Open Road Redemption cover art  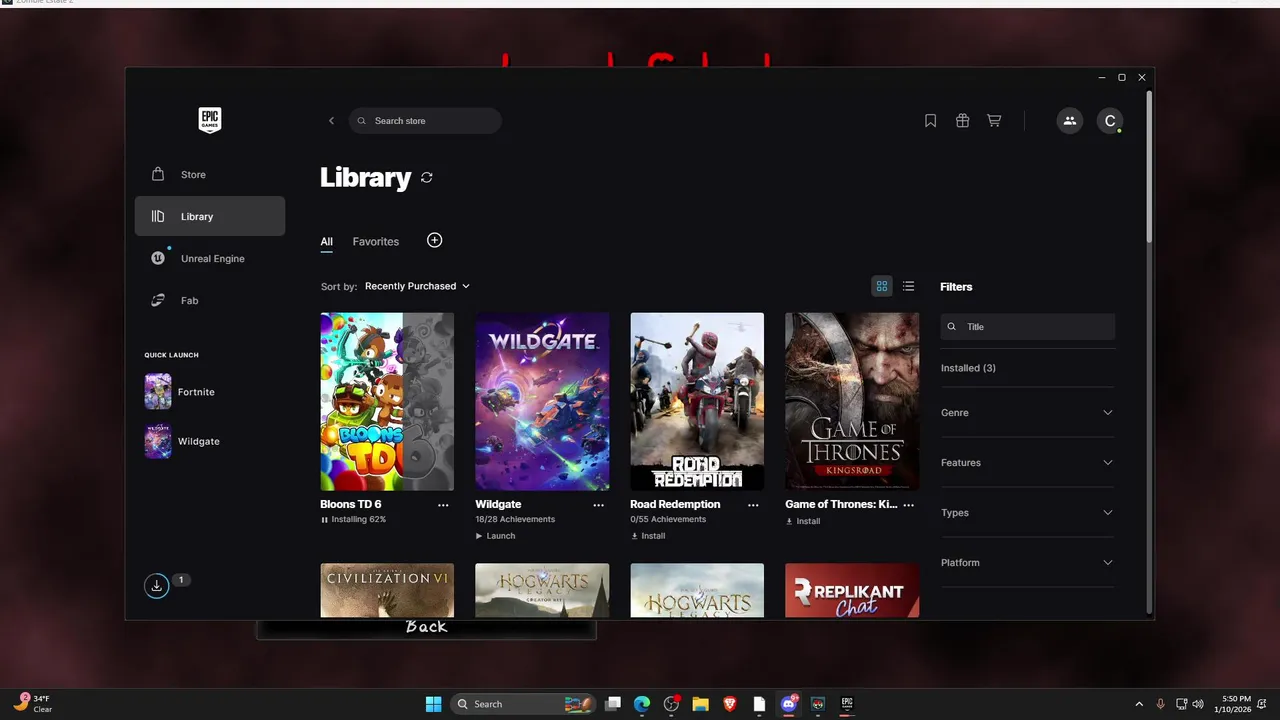pyautogui.click(x=697, y=402)
